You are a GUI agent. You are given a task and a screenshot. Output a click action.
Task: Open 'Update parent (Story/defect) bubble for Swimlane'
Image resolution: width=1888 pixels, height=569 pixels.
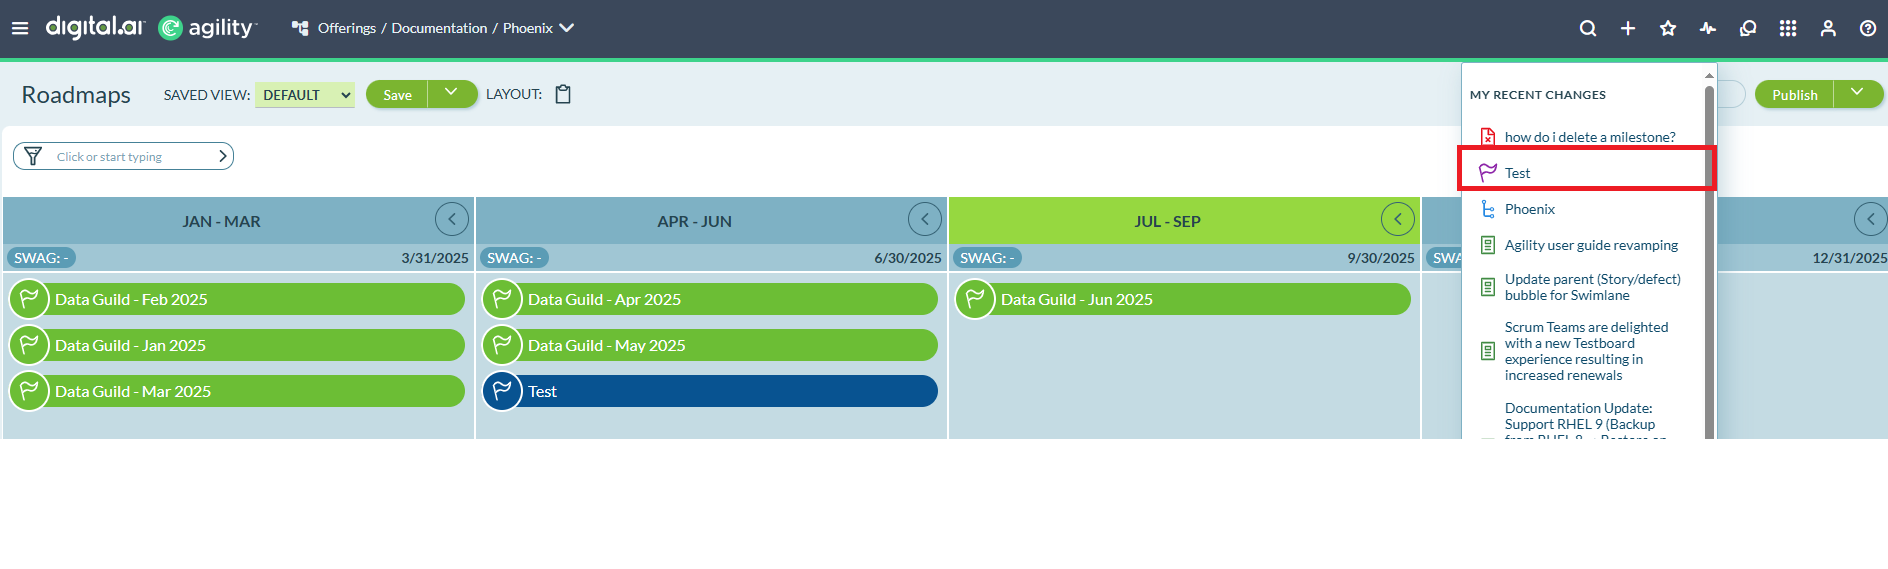(1593, 287)
